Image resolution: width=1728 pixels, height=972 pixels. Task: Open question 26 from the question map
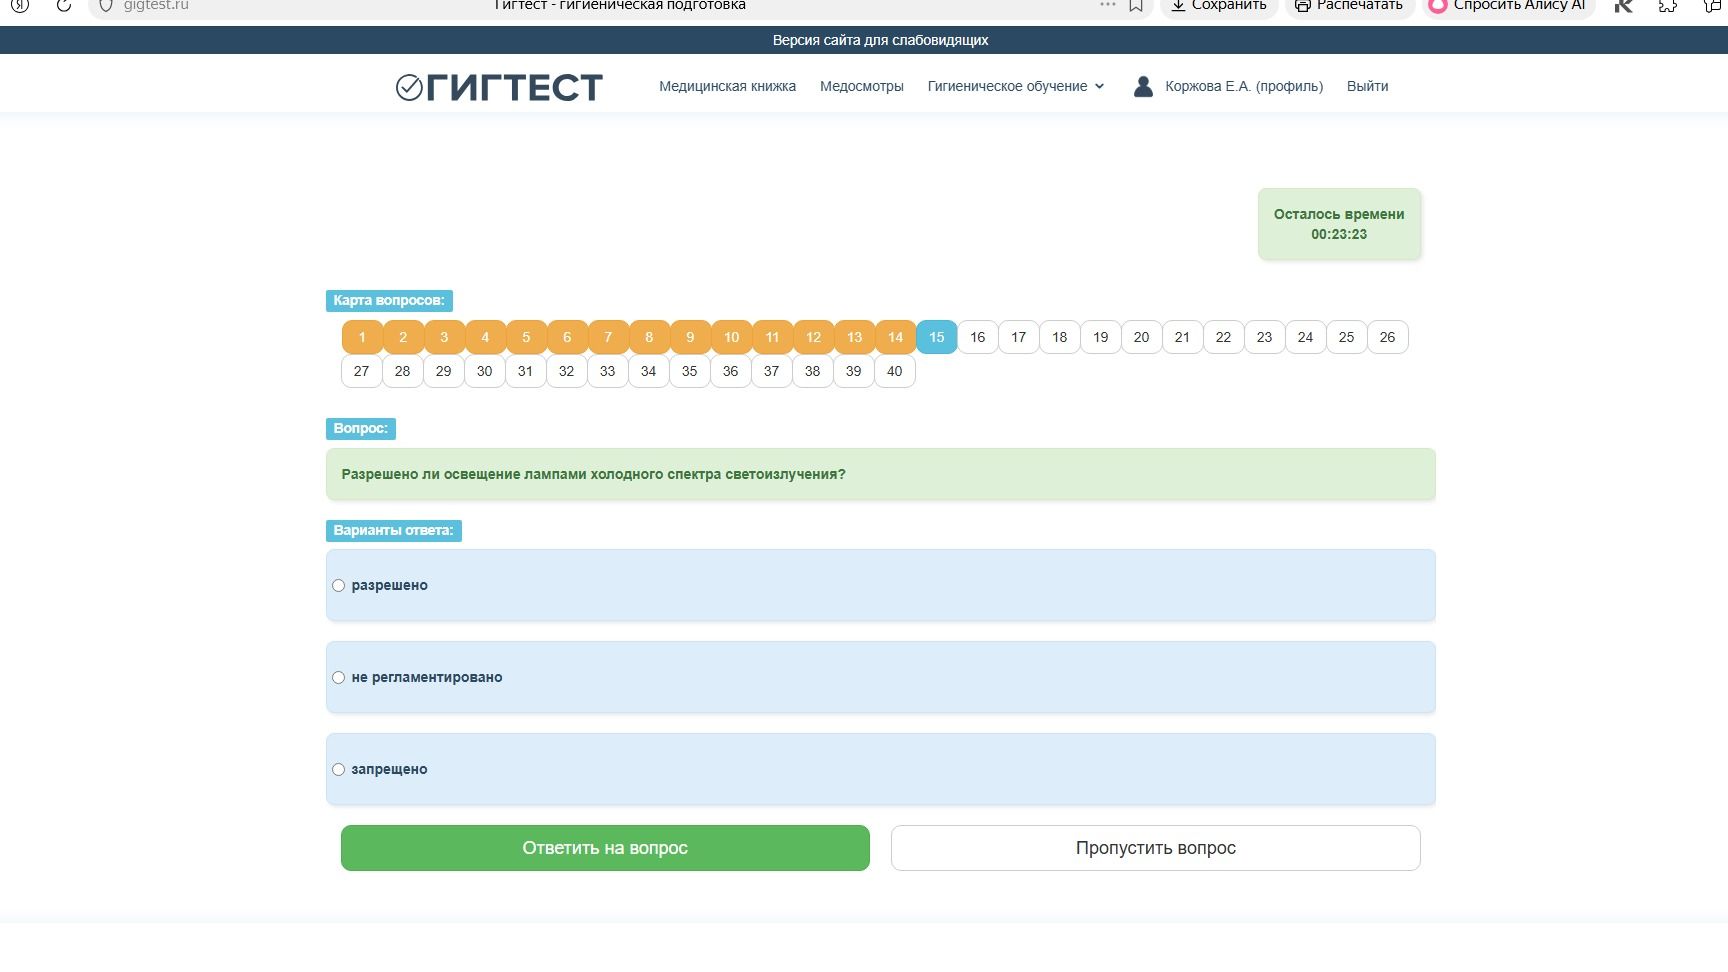tap(1387, 337)
